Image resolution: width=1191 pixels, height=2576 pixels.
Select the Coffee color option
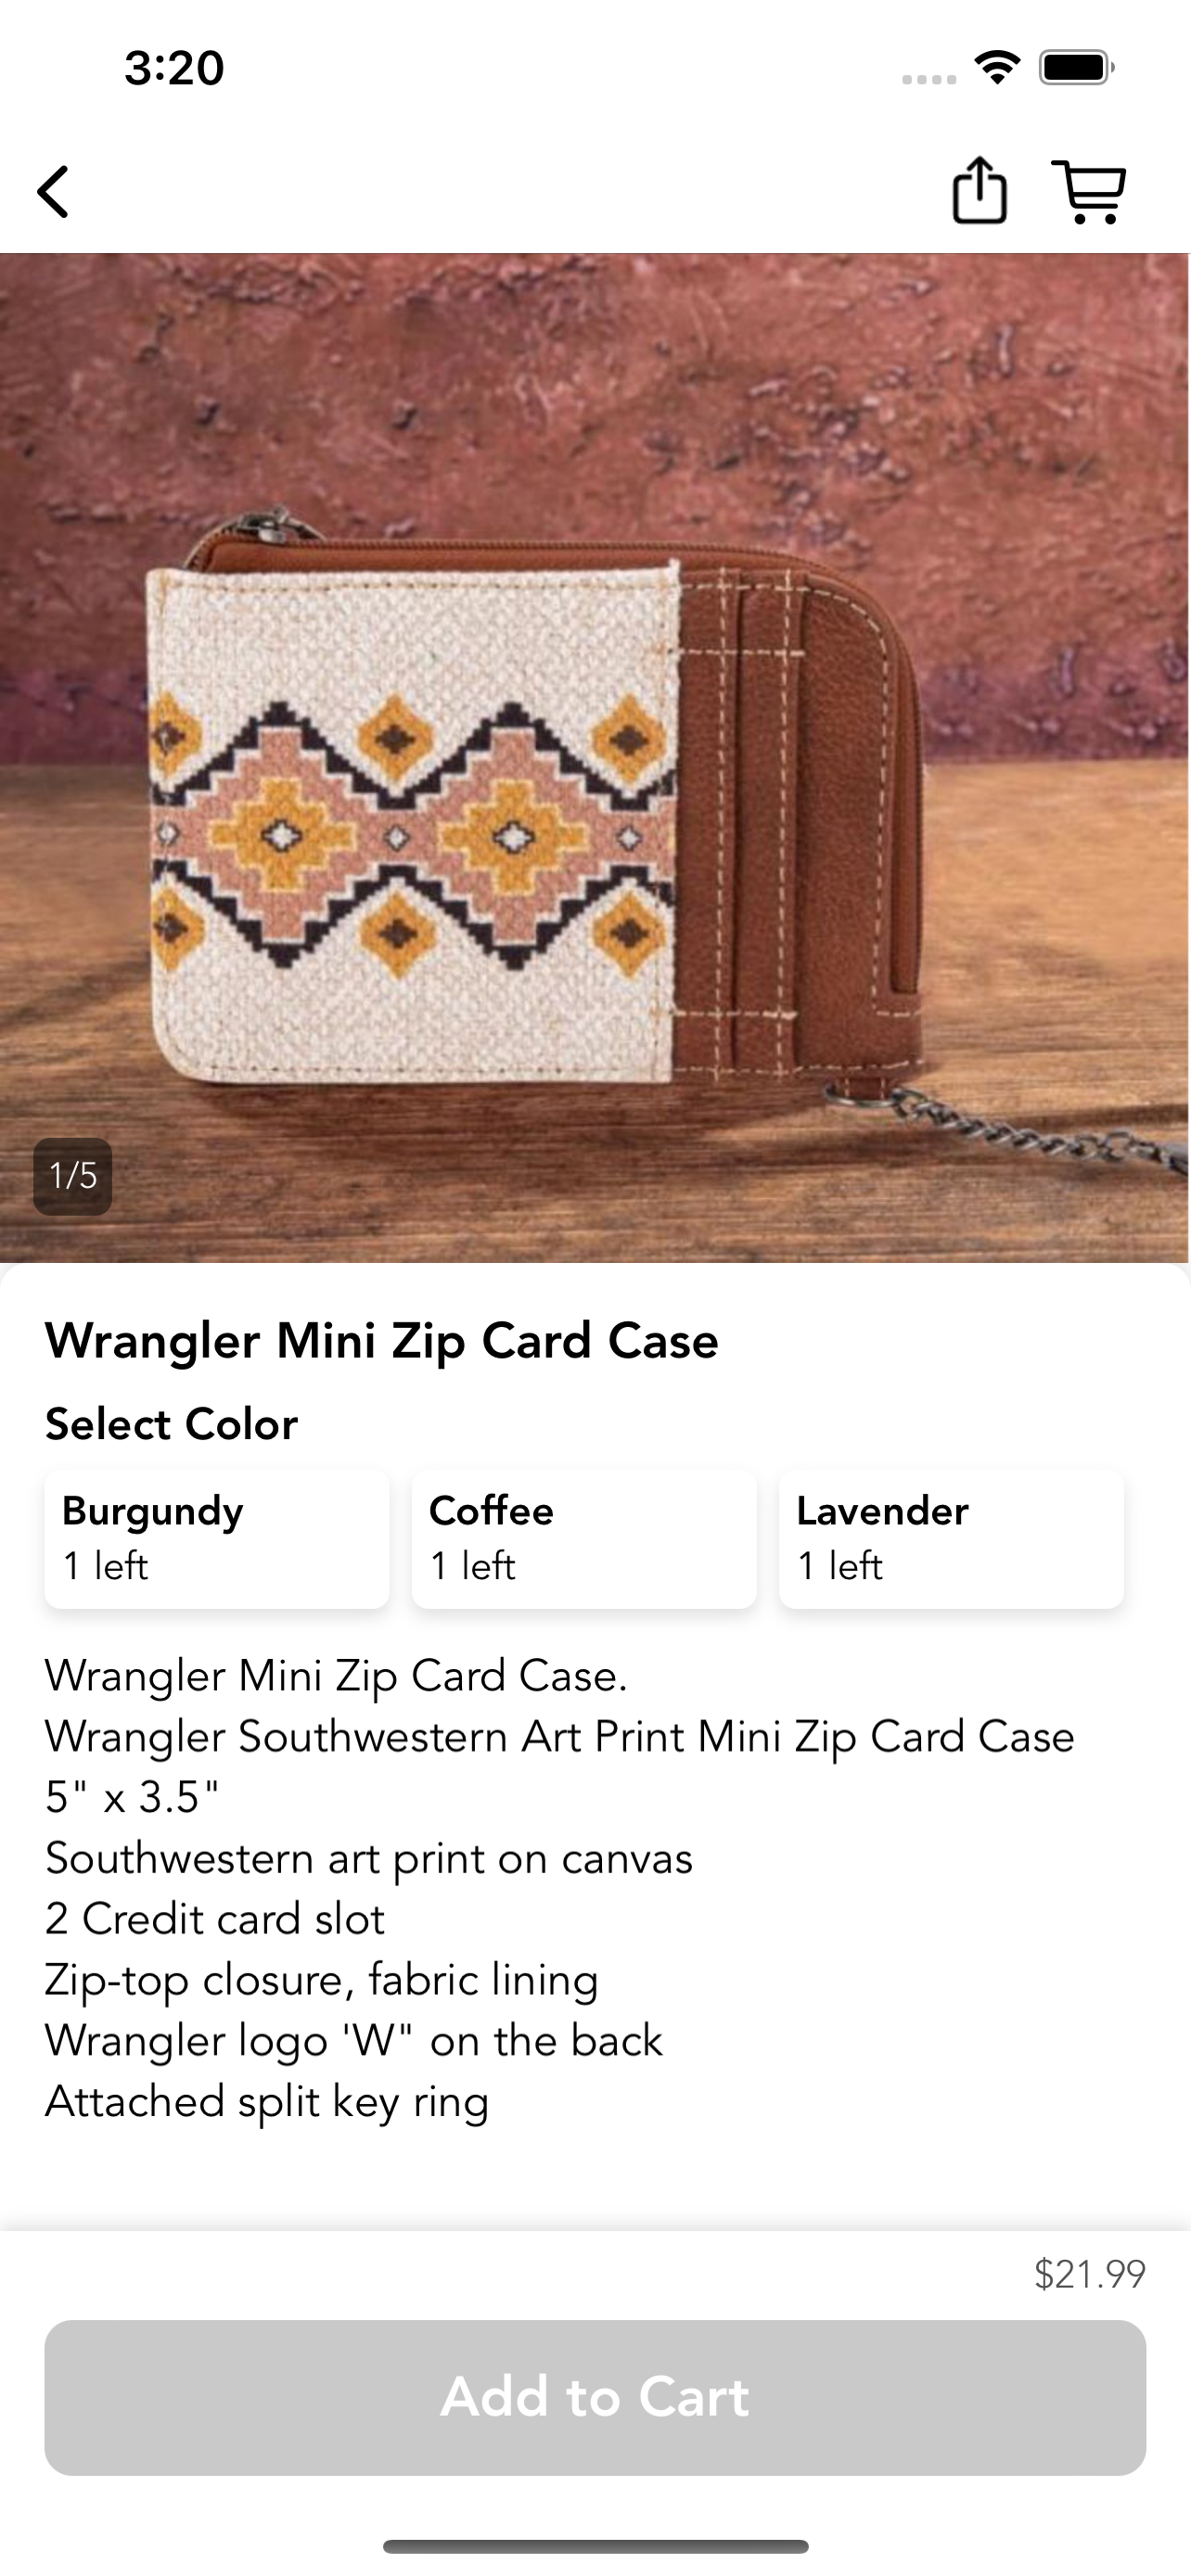click(x=584, y=1539)
